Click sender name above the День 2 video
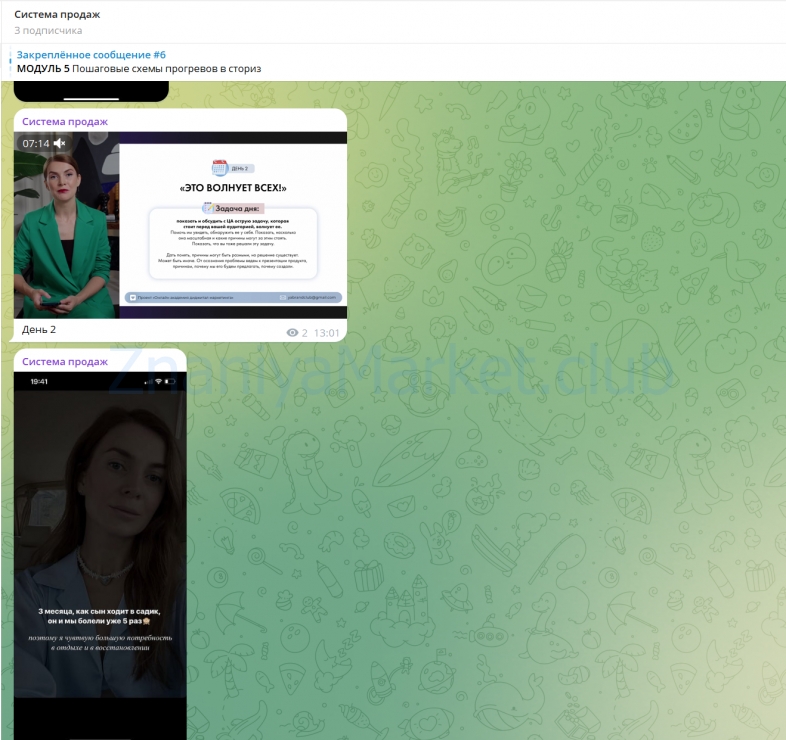786x740 pixels. [x=65, y=121]
